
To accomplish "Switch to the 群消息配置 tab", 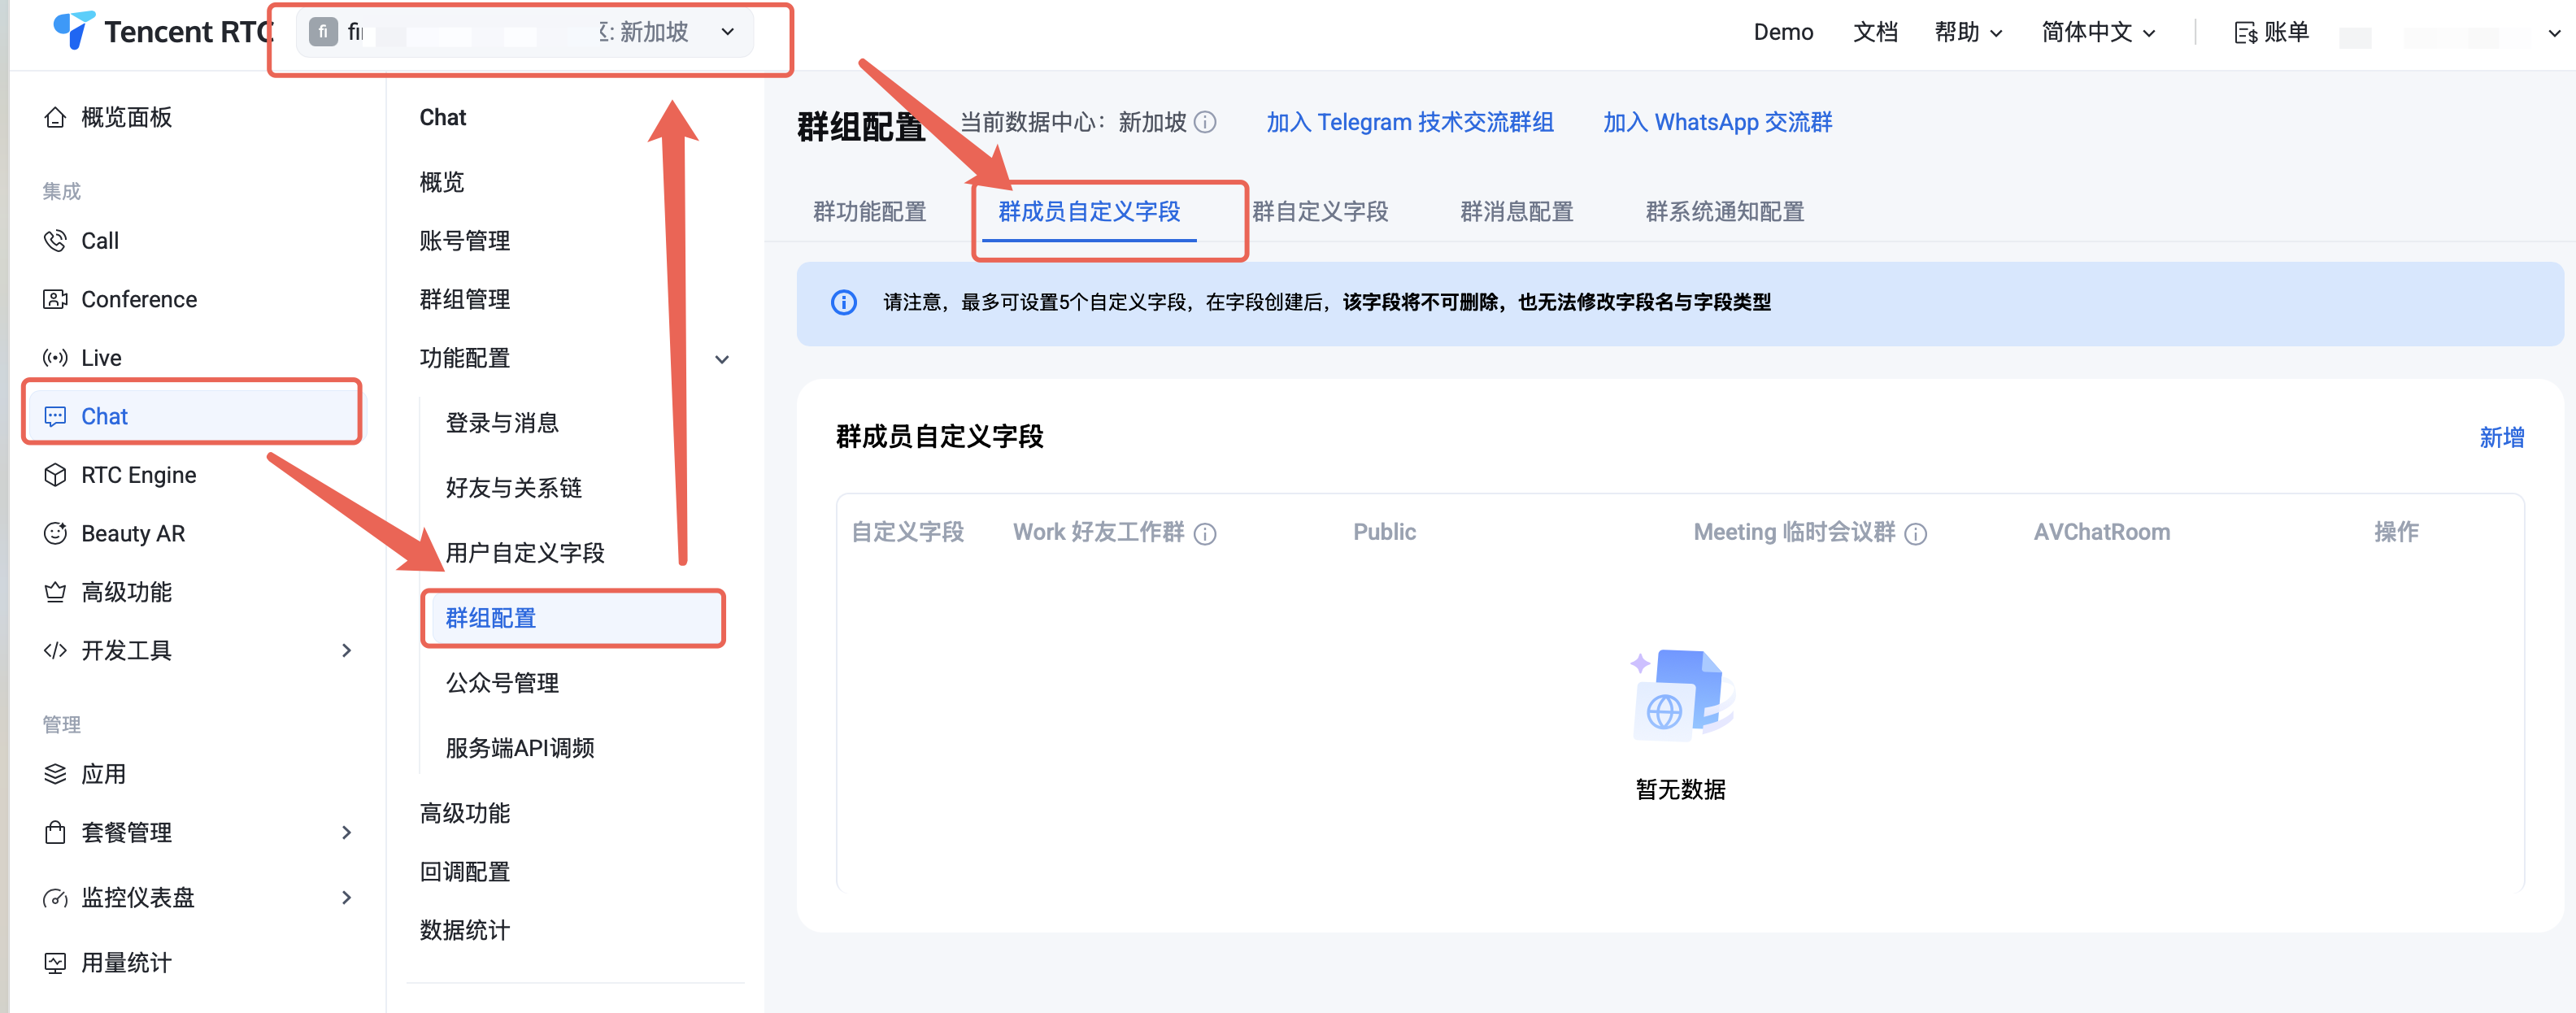I will (x=1516, y=212).
